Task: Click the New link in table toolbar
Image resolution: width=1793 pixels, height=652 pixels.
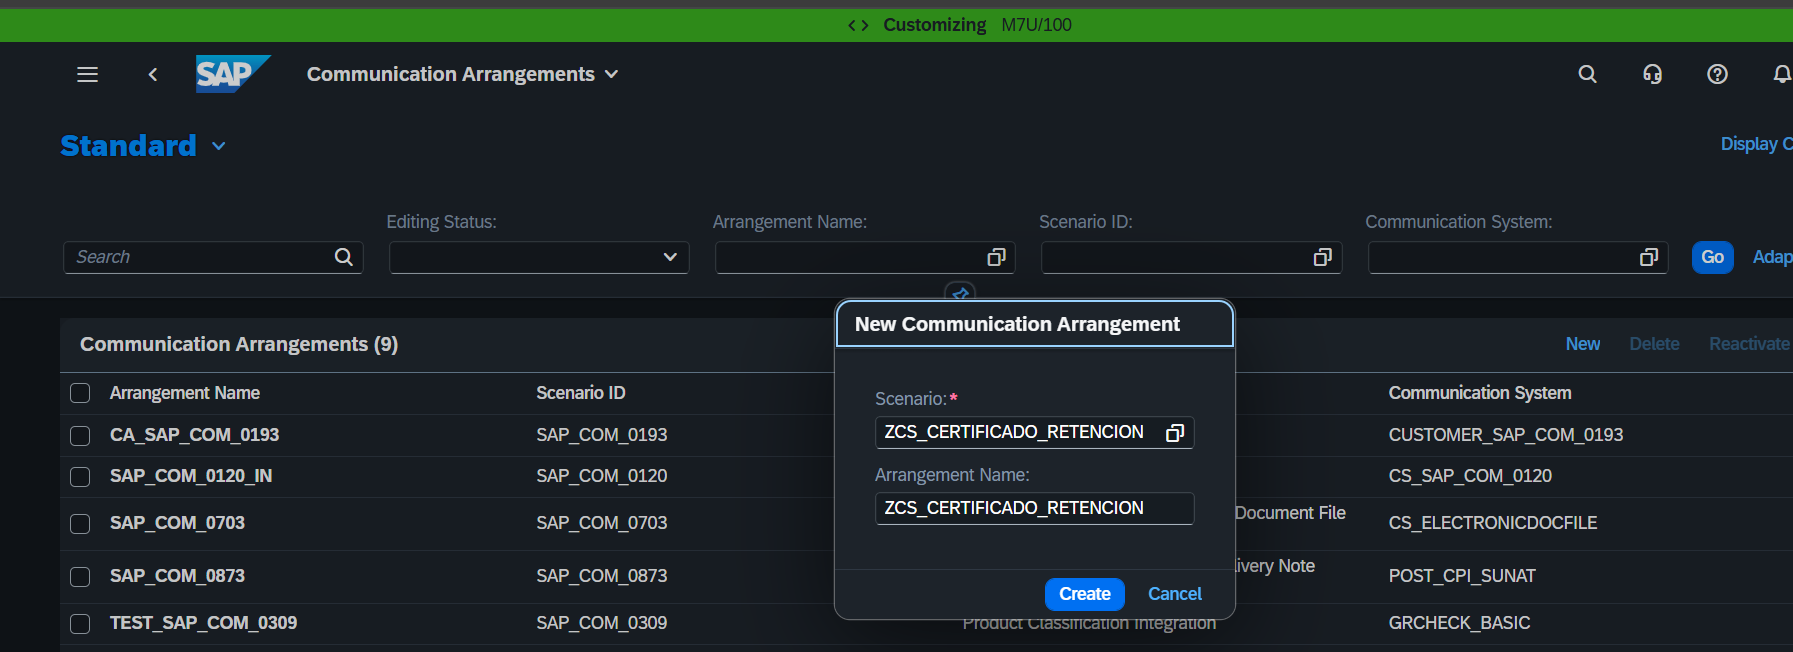Action: 1582,344
